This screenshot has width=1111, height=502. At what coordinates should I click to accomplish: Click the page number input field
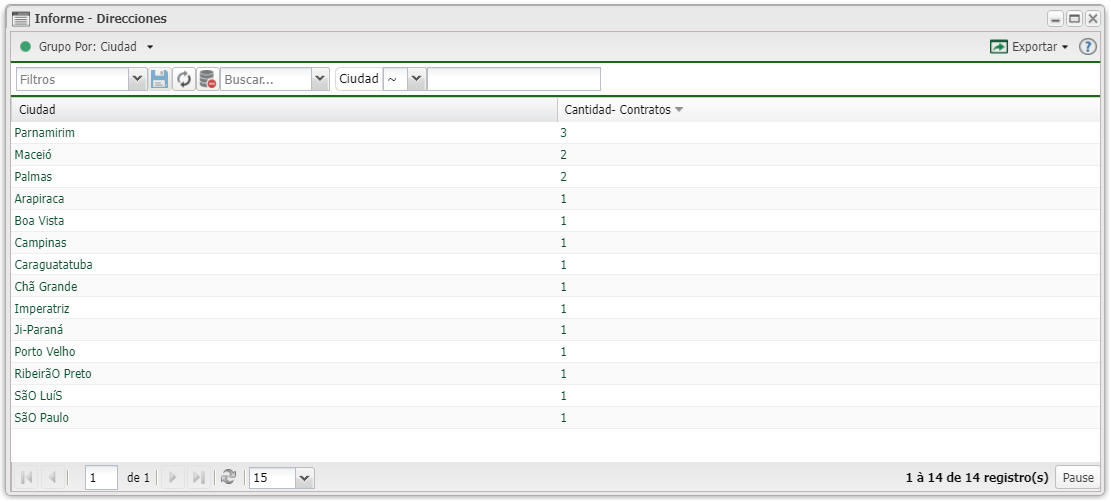[101, 478]
